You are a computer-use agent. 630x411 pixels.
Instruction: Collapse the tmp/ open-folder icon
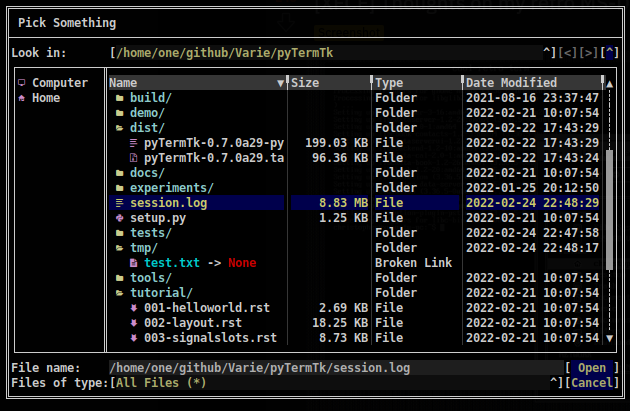[119, 248]
